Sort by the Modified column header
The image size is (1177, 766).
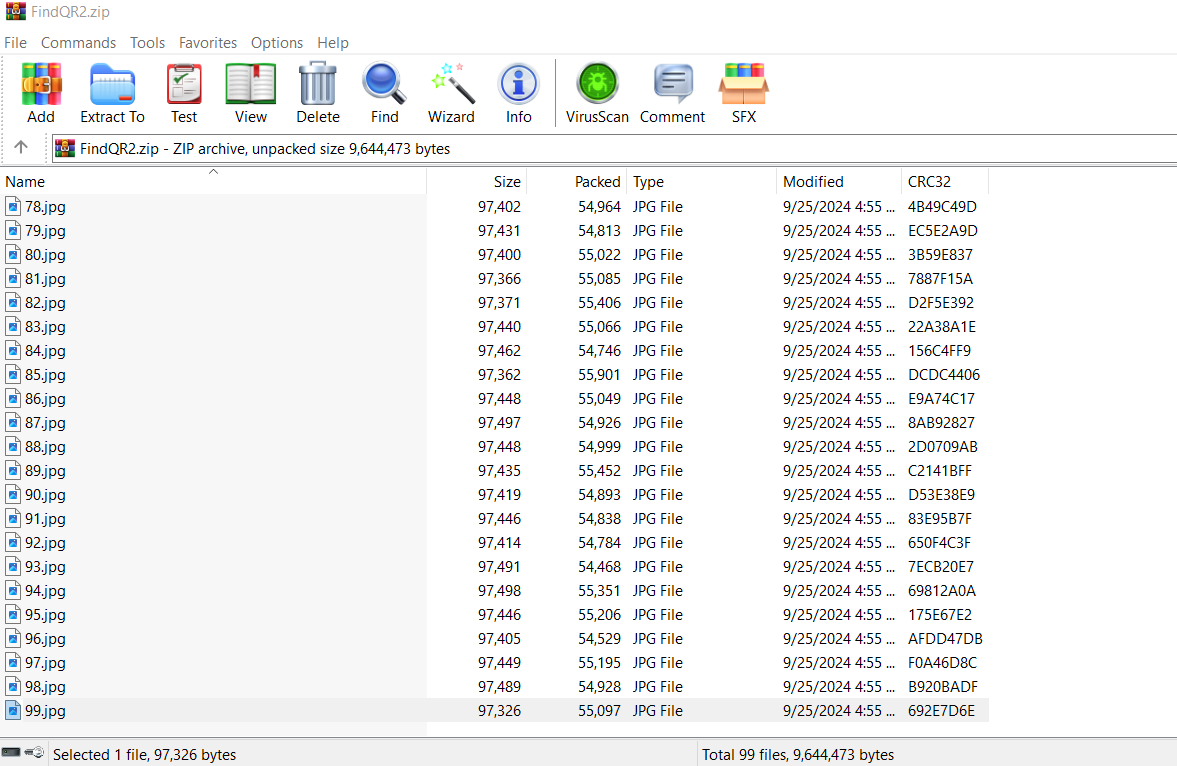pyautogui.click(x=839, y=182)
